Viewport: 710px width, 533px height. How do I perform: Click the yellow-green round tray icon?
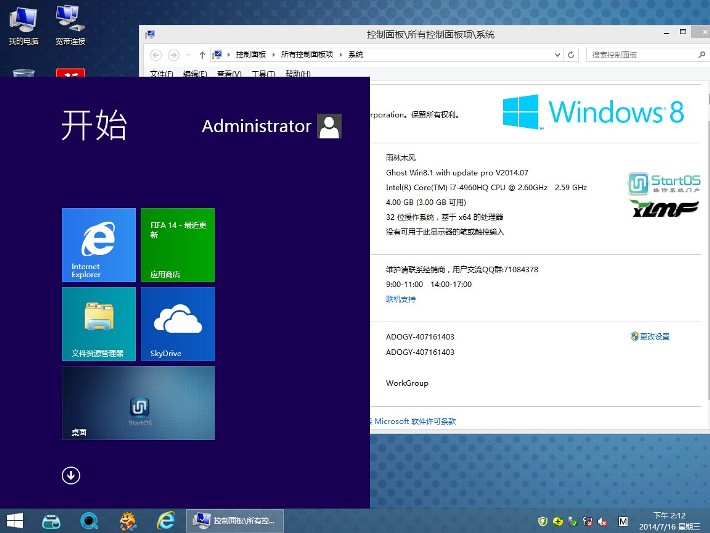point(558,522)
